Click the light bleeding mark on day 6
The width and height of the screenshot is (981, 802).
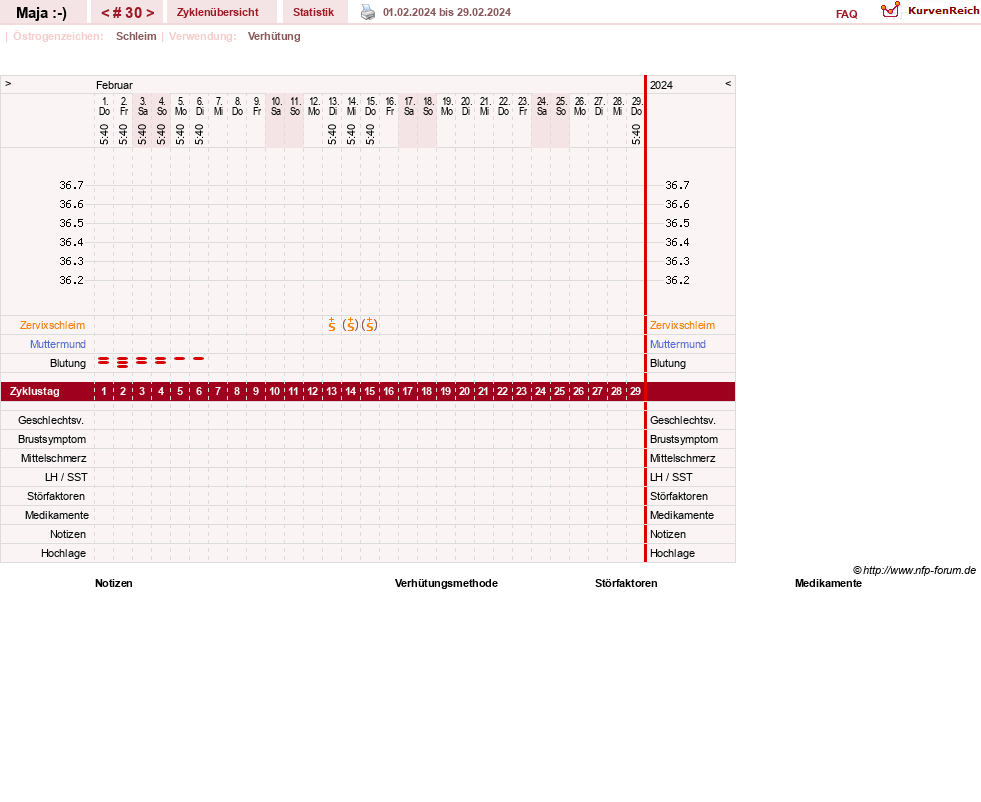199,358
